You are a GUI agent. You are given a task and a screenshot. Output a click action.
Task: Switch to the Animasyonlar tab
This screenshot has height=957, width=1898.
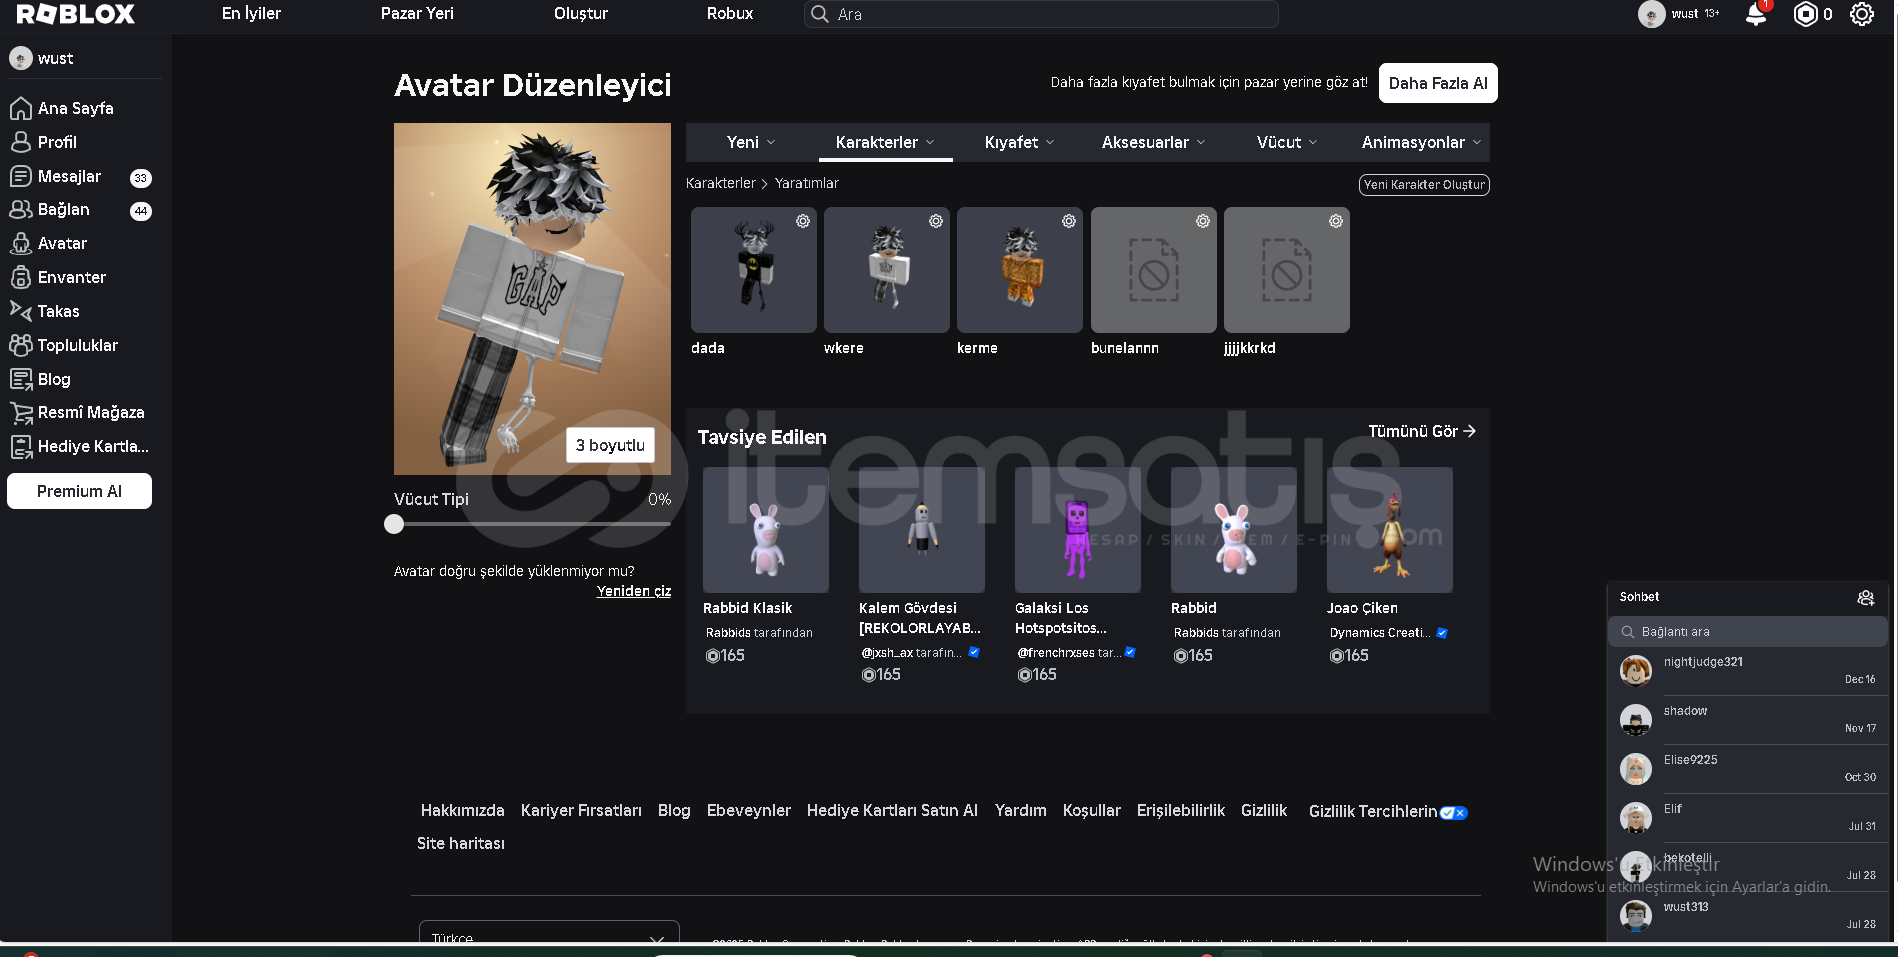coord(1420,142)
